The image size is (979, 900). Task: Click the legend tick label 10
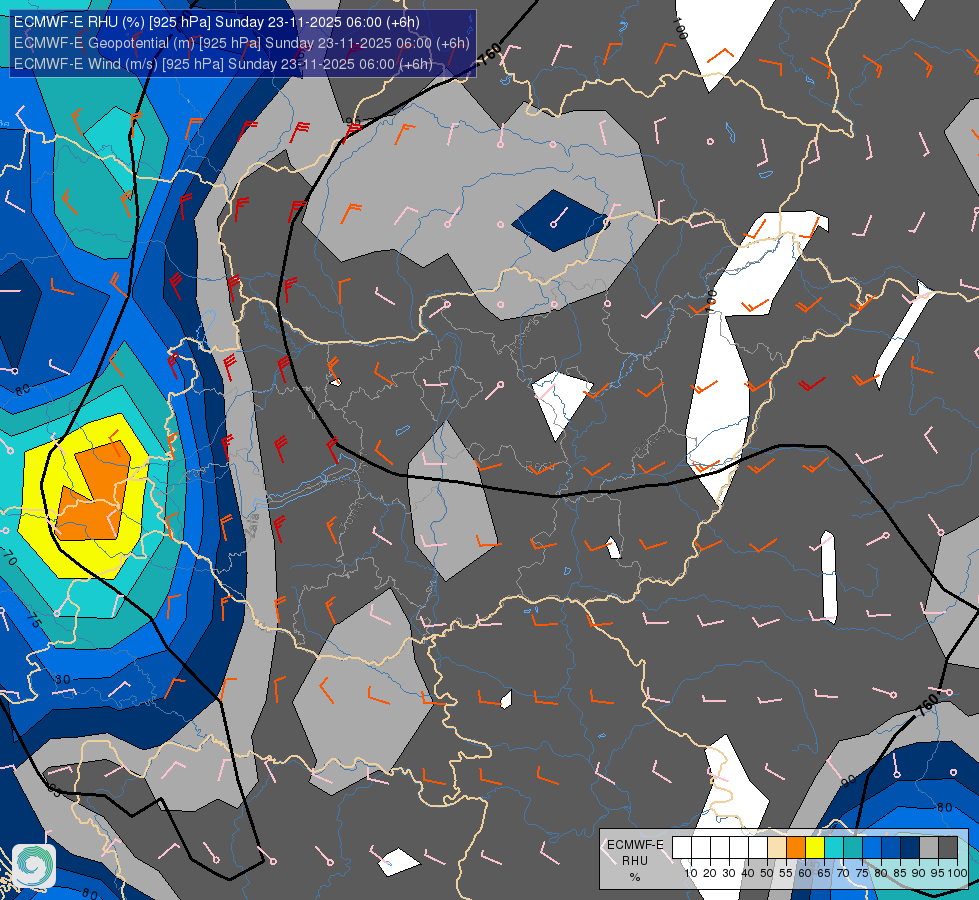click(691, 873)
